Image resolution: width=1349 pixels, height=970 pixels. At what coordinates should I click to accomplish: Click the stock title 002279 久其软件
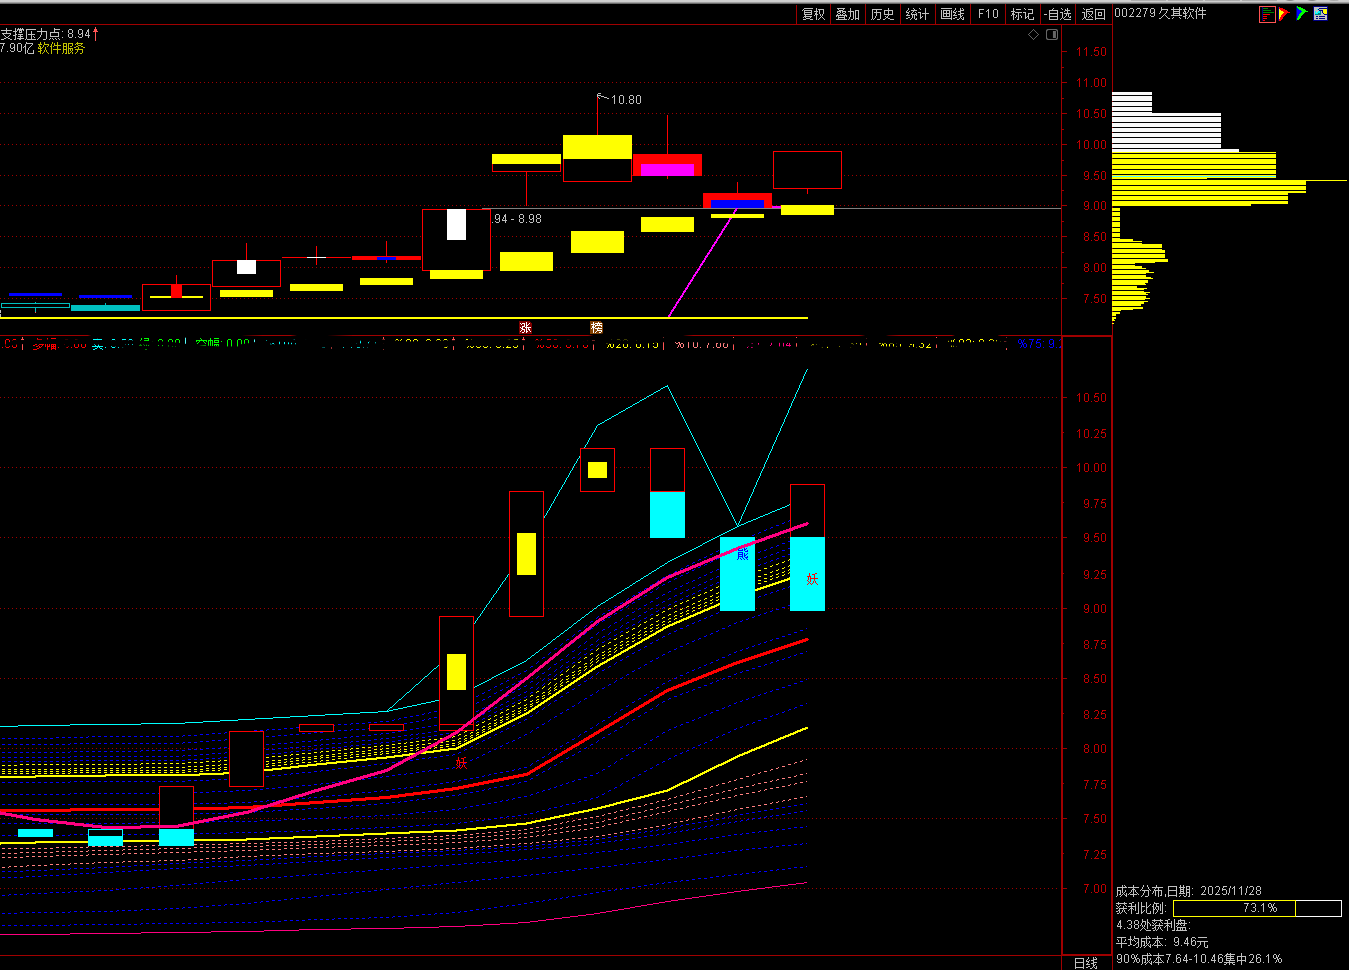point(1161,13)
